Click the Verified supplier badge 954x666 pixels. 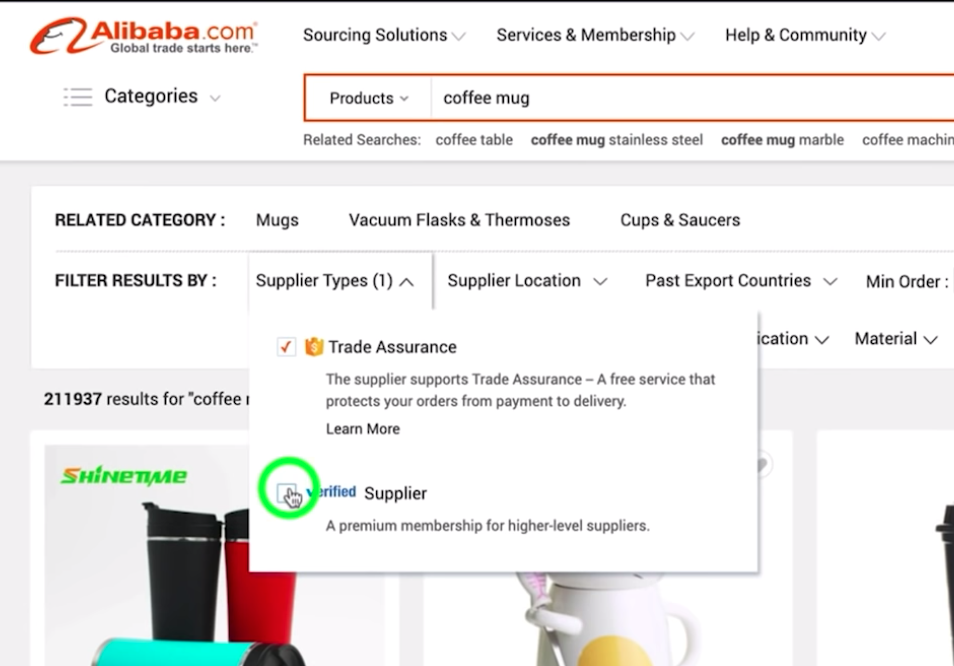(332, 491)
